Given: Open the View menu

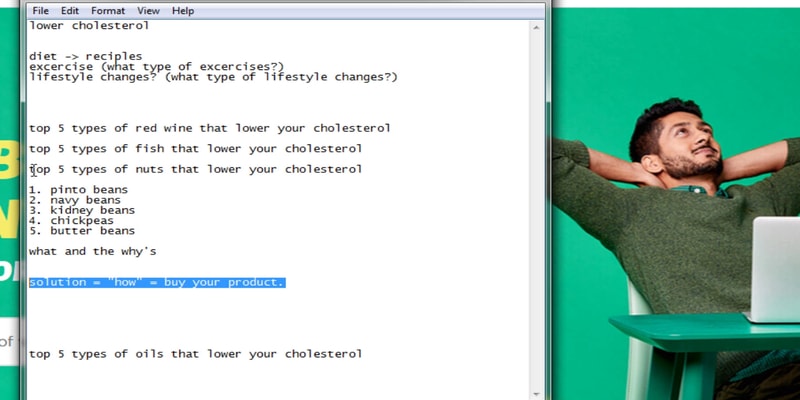Looking at the screenshot, I should (x=148, y=11).
